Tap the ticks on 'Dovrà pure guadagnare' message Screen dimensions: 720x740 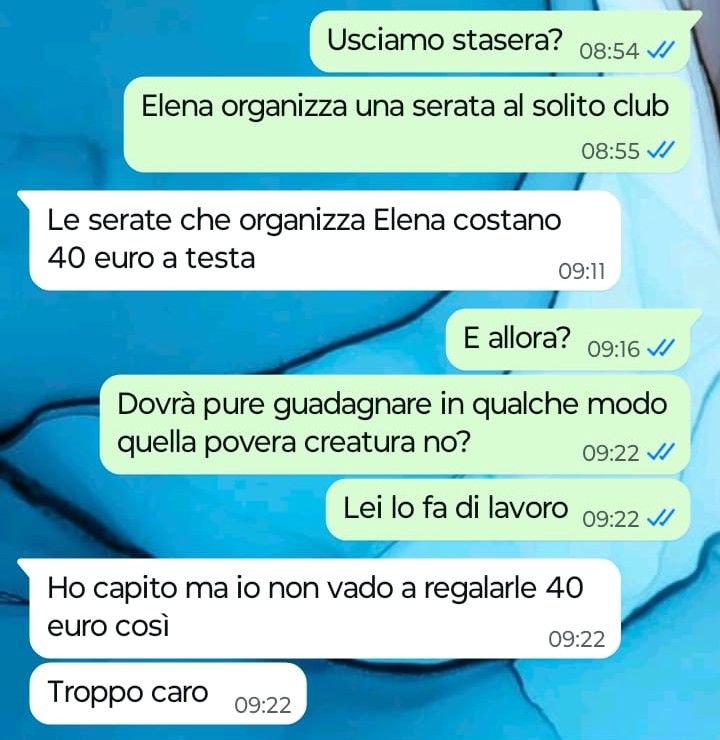coord(660,453)
